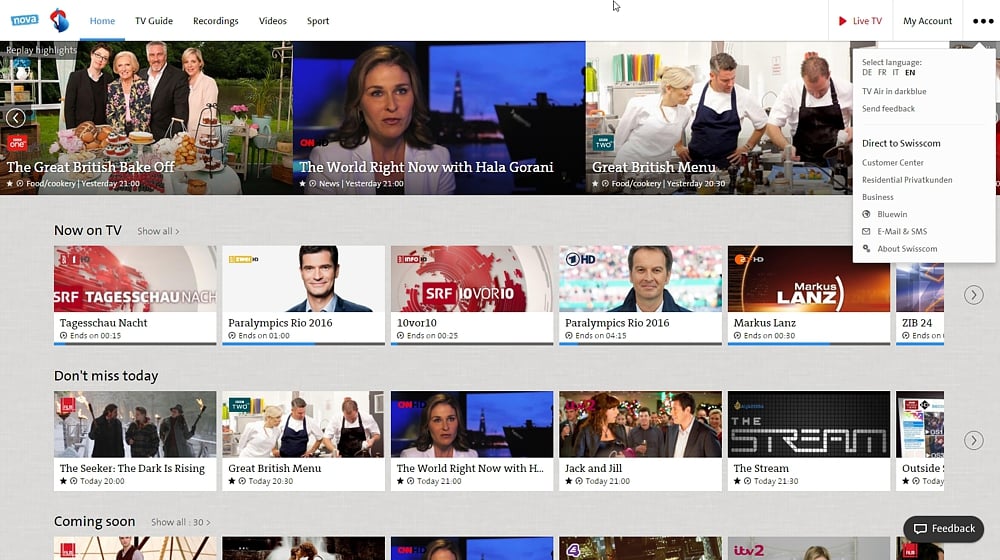Screen dimensions: 1000x560
Task: Advance the Don't miss today carousel right
Action: coord(973,440)
